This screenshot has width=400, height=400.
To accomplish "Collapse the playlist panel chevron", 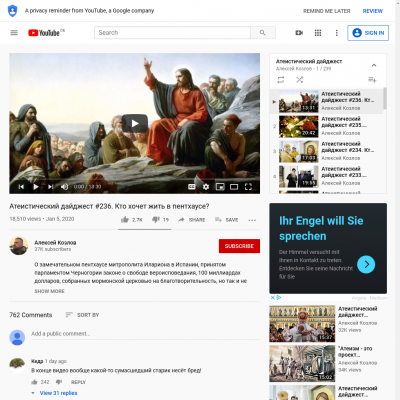I will [374, 65].
